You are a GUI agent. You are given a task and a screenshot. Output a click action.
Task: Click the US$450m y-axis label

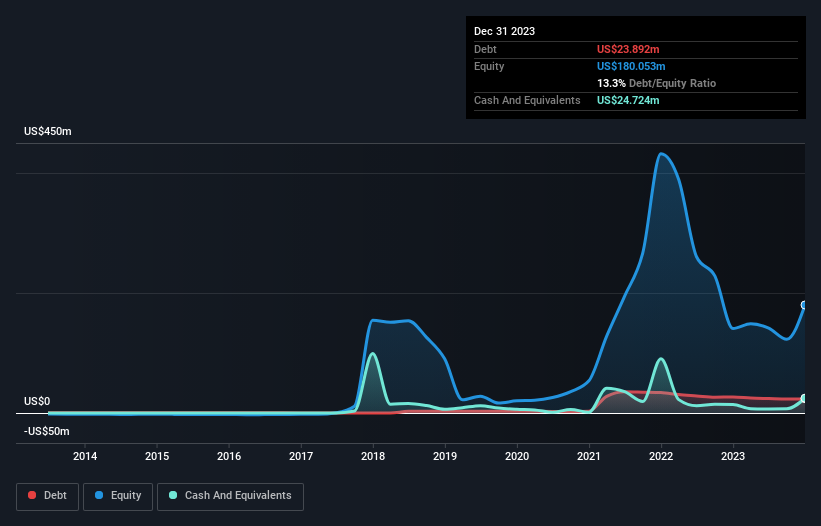coord(48,131)
